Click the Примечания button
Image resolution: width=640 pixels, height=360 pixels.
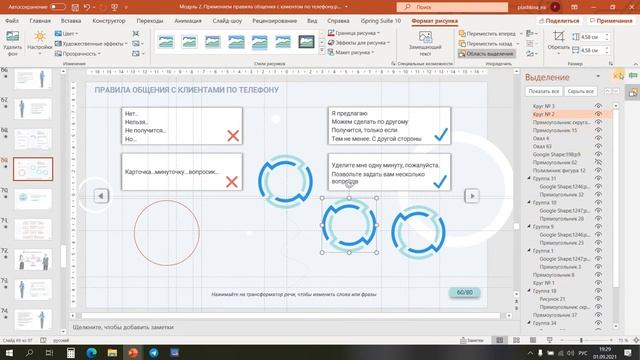click(611, 21)
